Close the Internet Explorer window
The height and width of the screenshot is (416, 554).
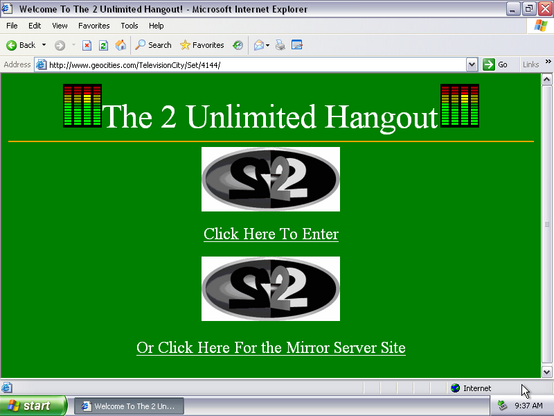(545, 9)
